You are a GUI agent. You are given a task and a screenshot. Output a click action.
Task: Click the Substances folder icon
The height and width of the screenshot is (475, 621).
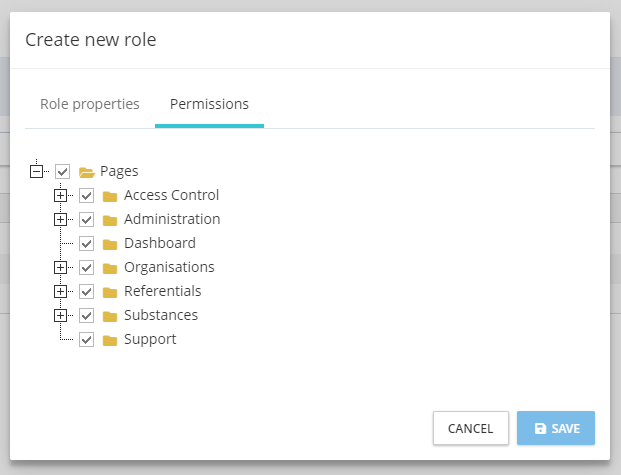[110, 316]
